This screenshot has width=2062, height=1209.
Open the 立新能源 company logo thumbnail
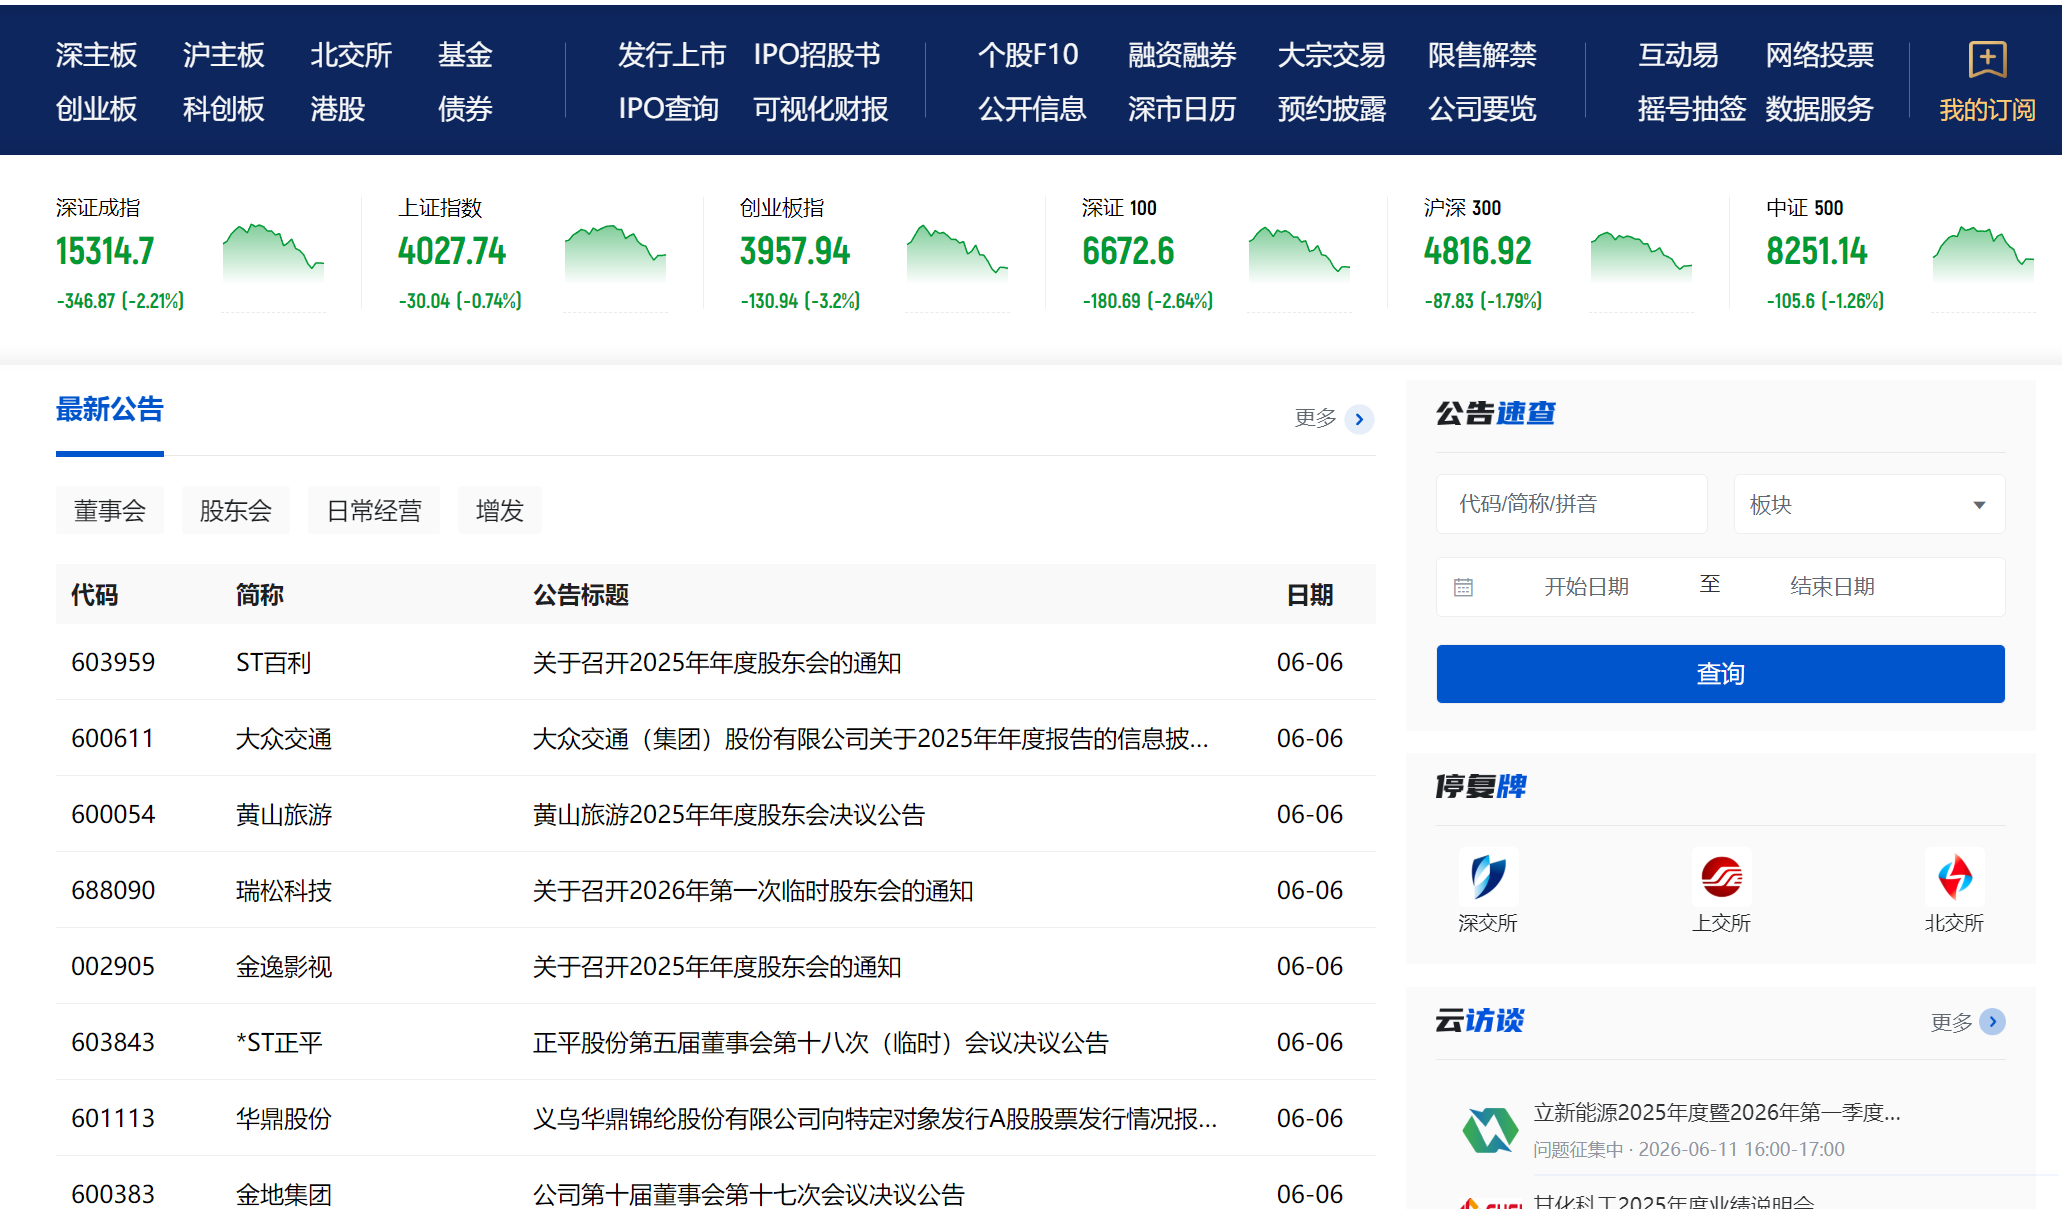1489,1130
